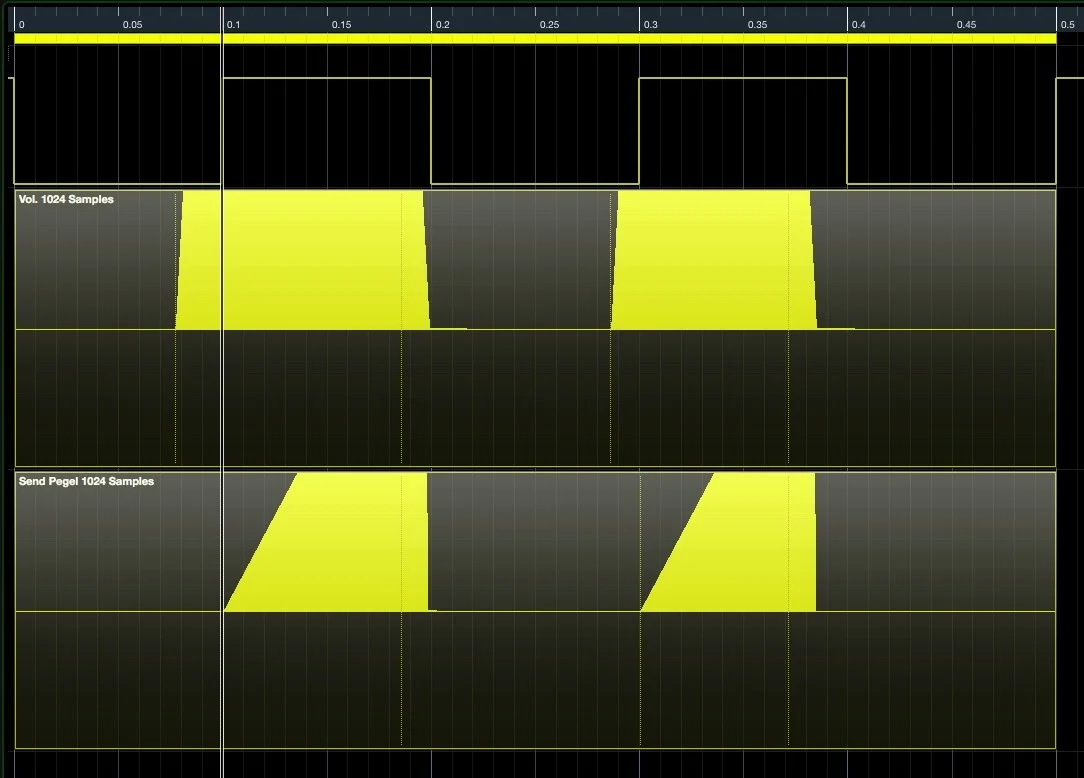The height and width of the screenshot is (778, 1084).
Task: Click the 0.2 ruler mark
Action: pyautogui.click(x=442, y=24)
